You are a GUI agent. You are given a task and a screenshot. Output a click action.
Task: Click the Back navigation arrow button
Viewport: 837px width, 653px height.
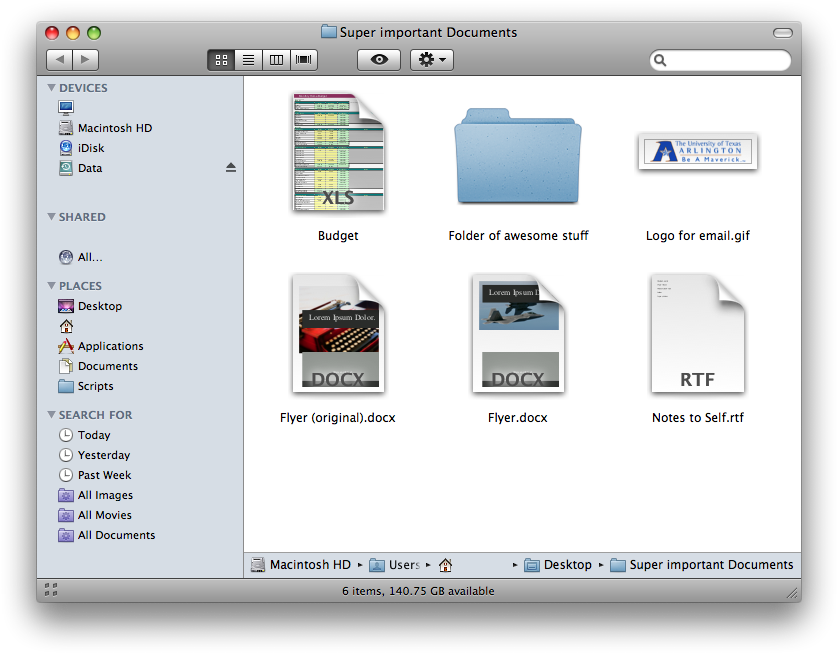60,60
